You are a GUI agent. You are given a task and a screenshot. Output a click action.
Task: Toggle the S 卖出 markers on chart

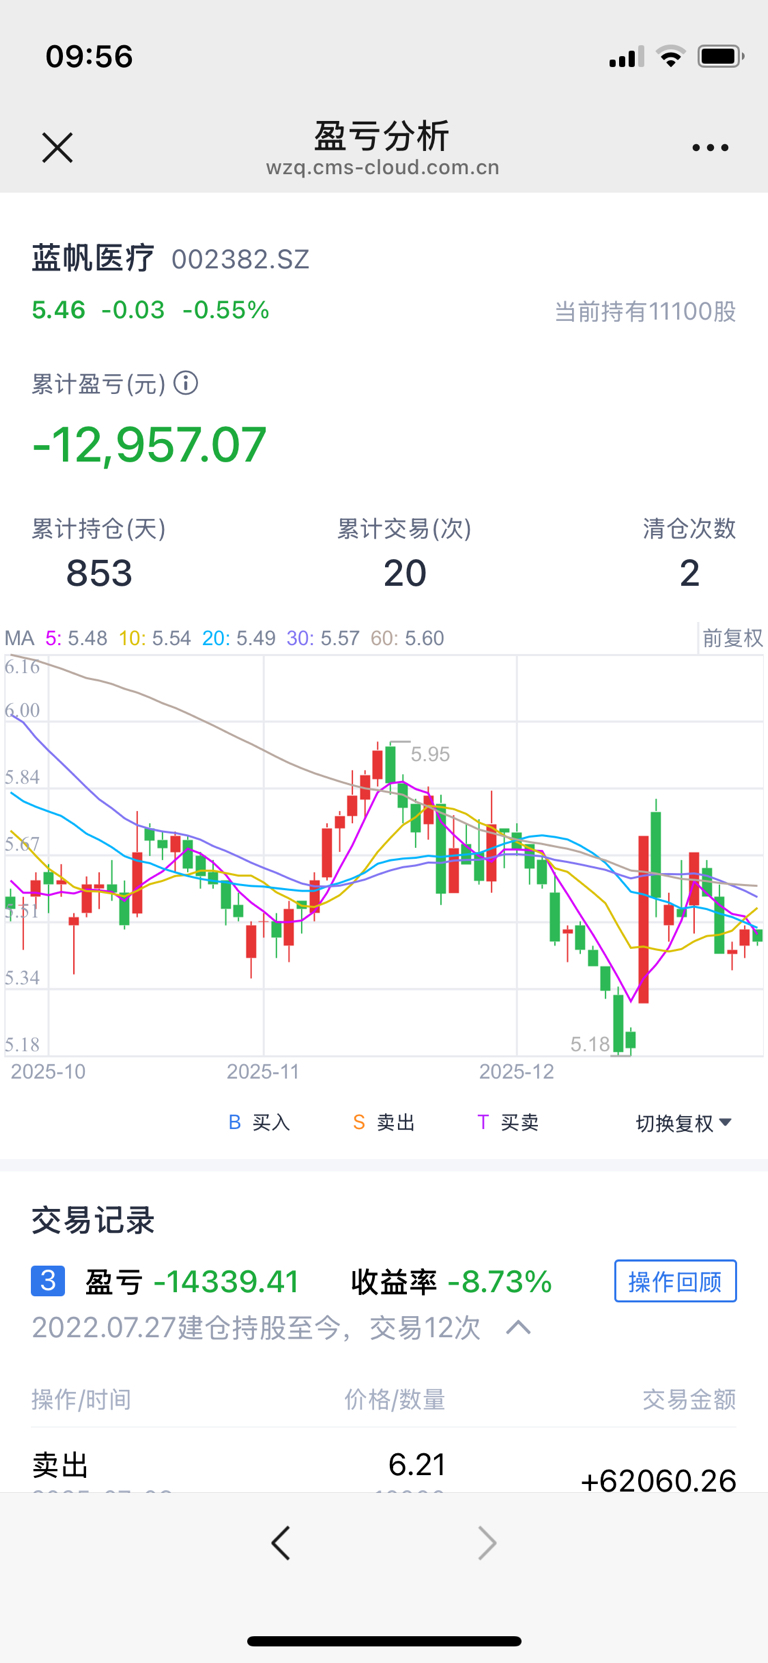pyautogui.click(x=384, y=1123)
